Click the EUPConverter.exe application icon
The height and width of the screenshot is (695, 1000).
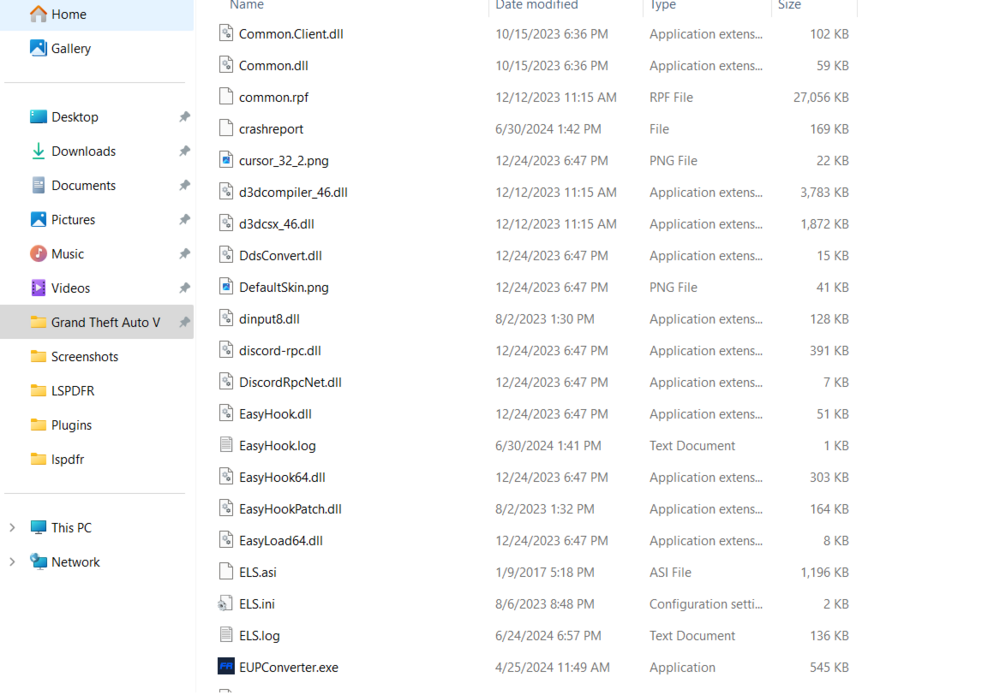click(224, 666)
